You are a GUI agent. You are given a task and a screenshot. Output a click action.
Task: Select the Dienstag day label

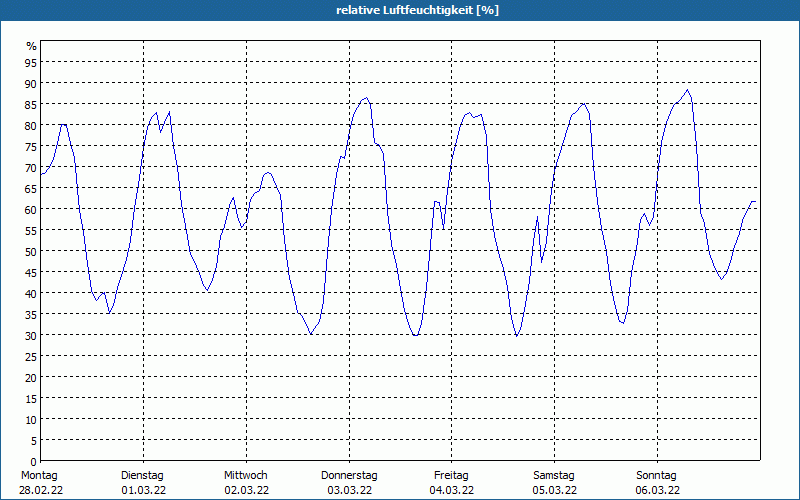[142, 475]
